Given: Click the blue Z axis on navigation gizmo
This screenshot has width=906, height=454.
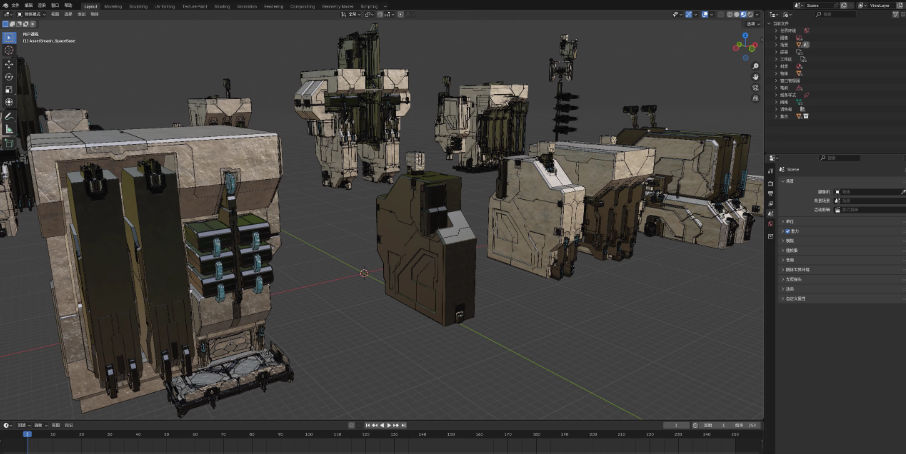Looking at the screenshot, I should click(744, 37).
